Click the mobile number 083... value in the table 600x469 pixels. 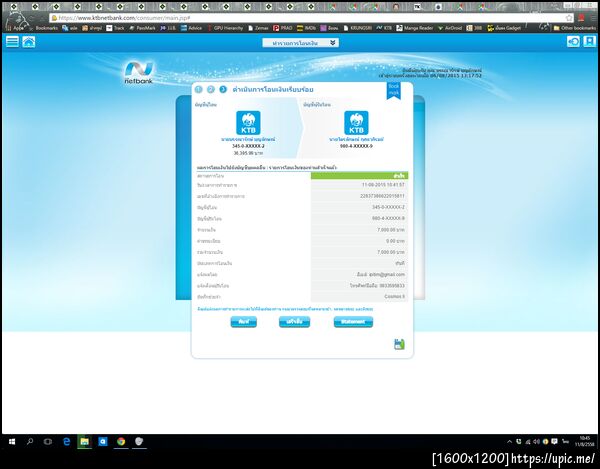click(377, 285)
